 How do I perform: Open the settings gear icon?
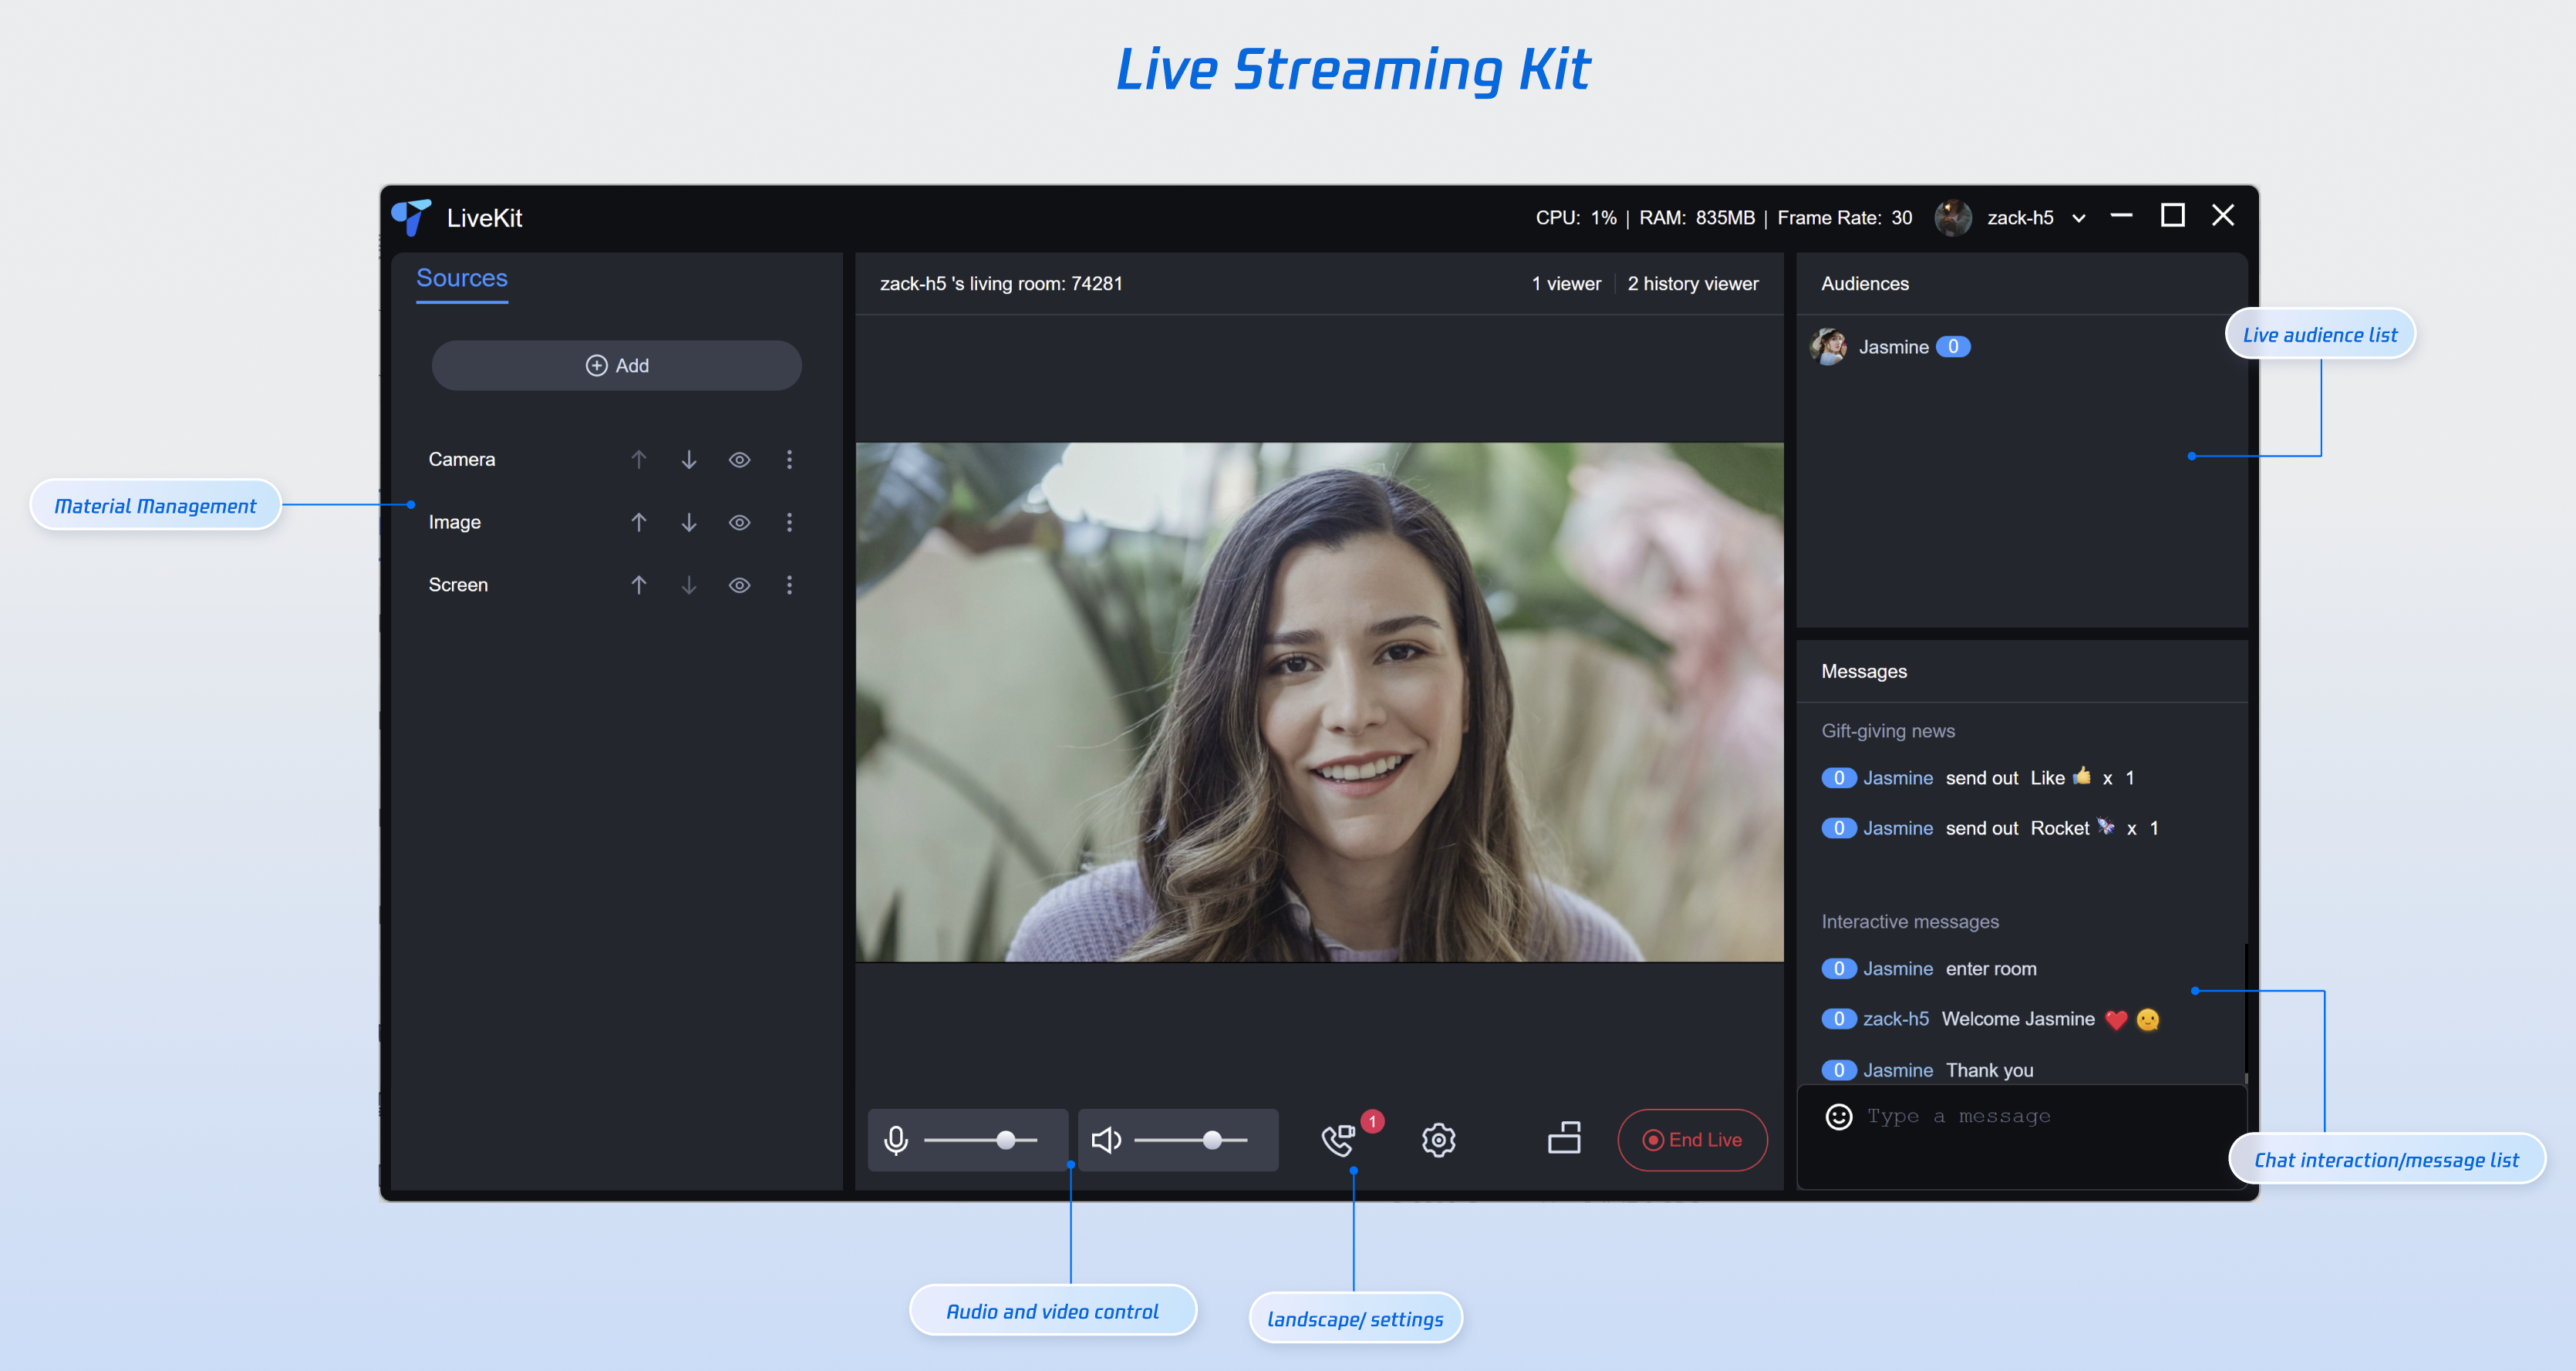pyautogui.click(x=1438, y=1140)
